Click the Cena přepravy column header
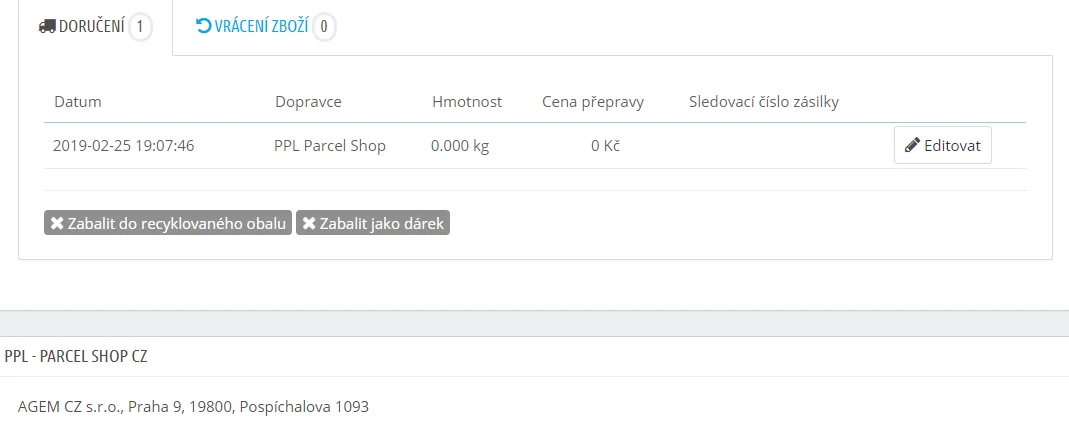1069x437 pixels. tap(593, 102)
